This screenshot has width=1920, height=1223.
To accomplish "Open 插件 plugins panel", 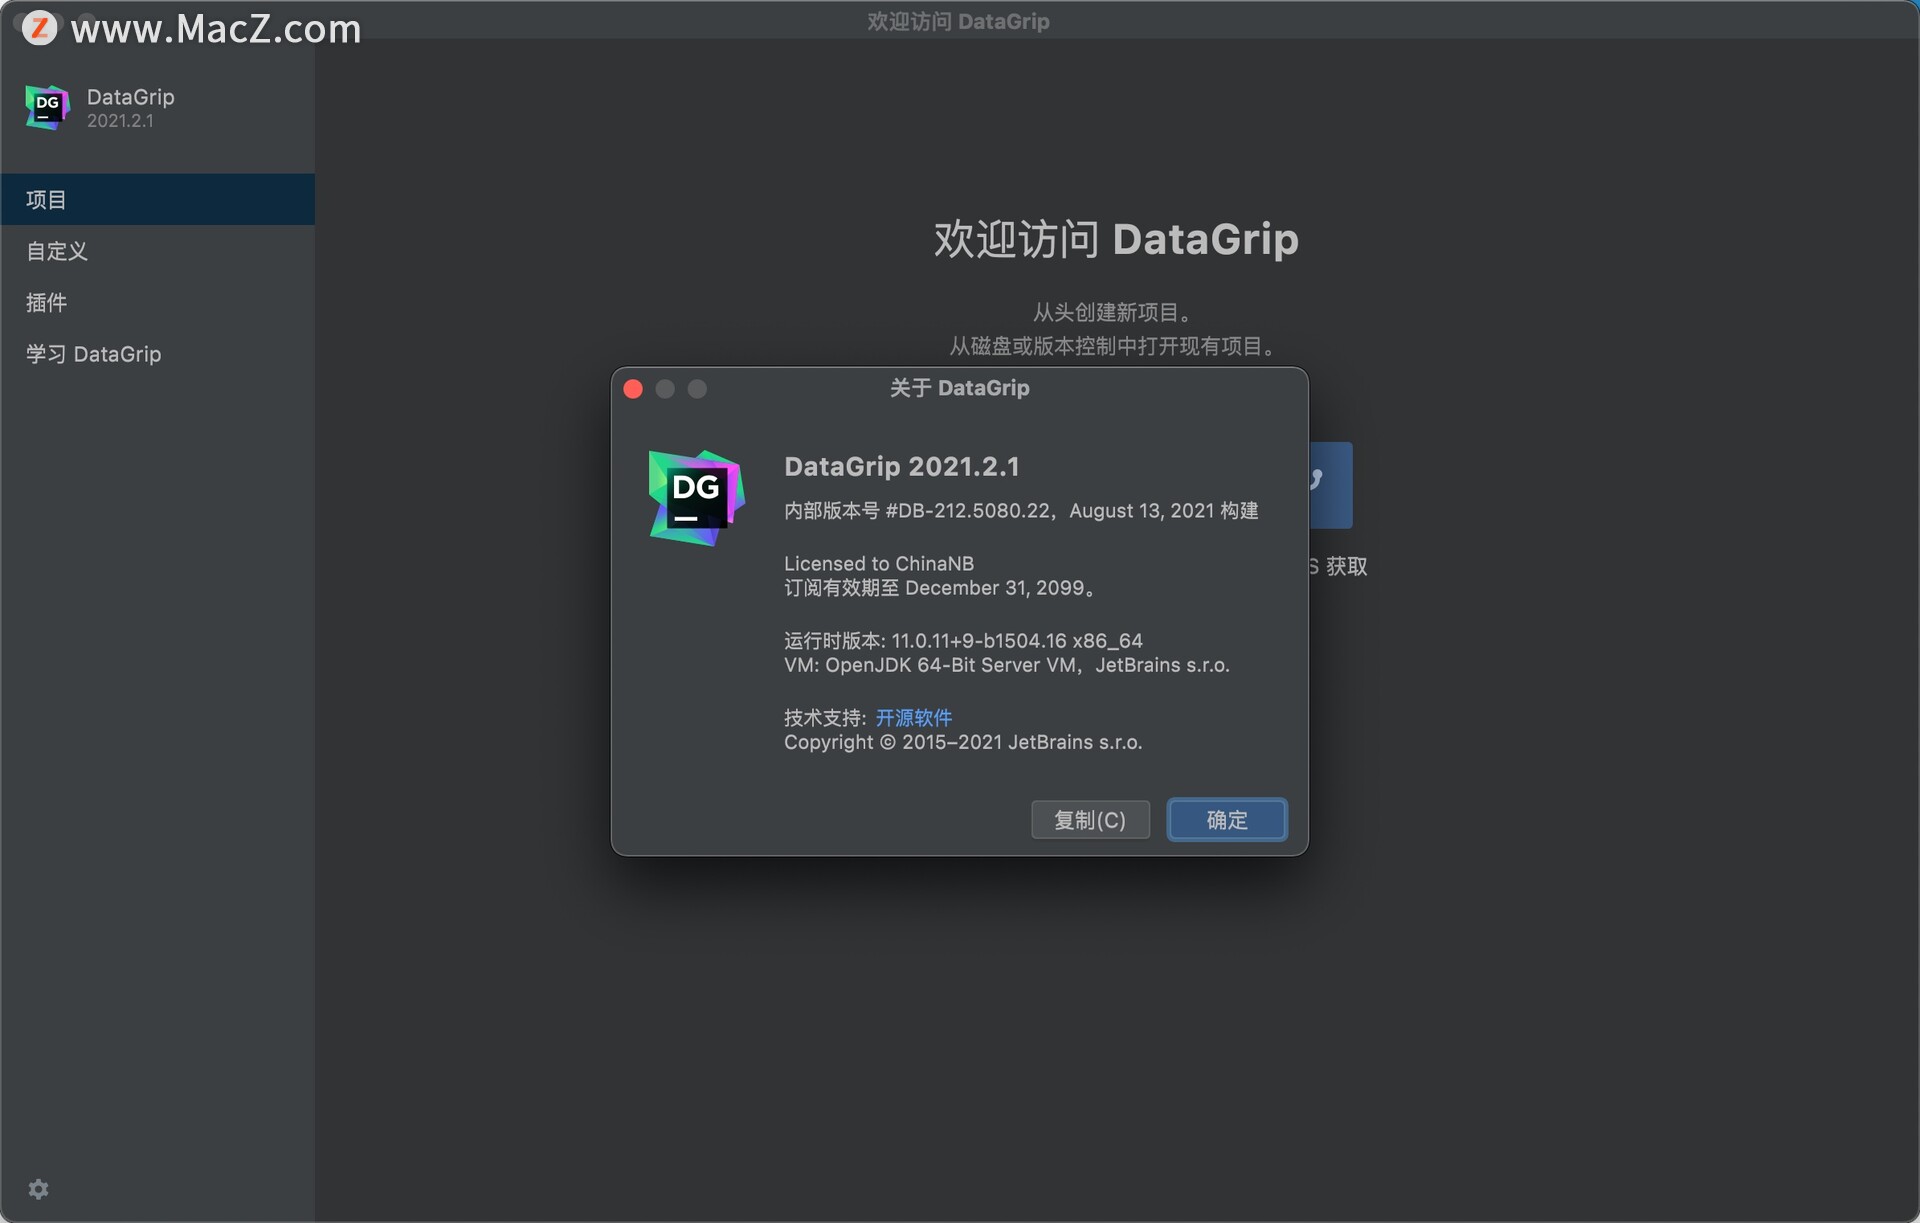I will tap(46, 299).
